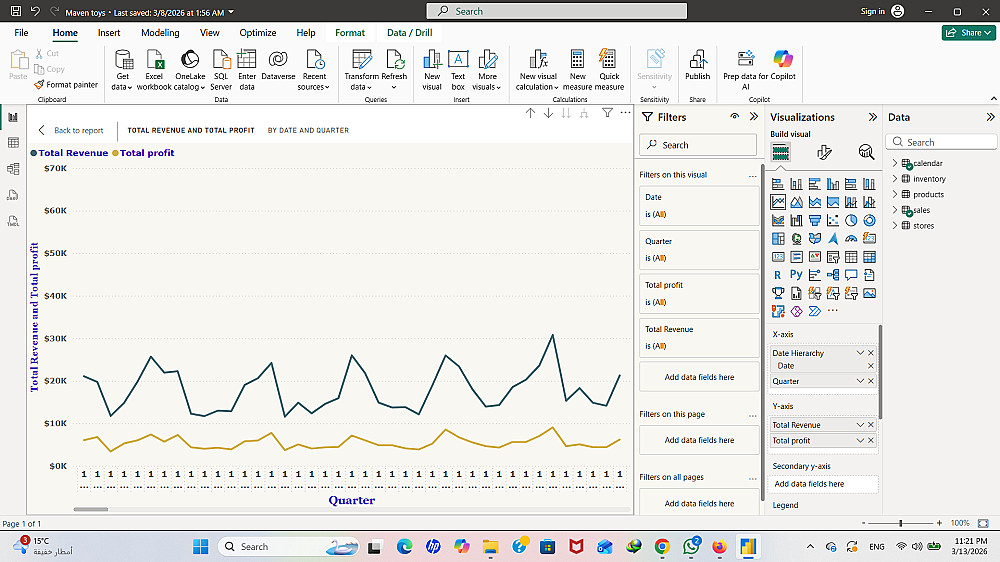Open the Modeling ribbon tab
Screen dimensions: 1000x562
tap(160, 33)
